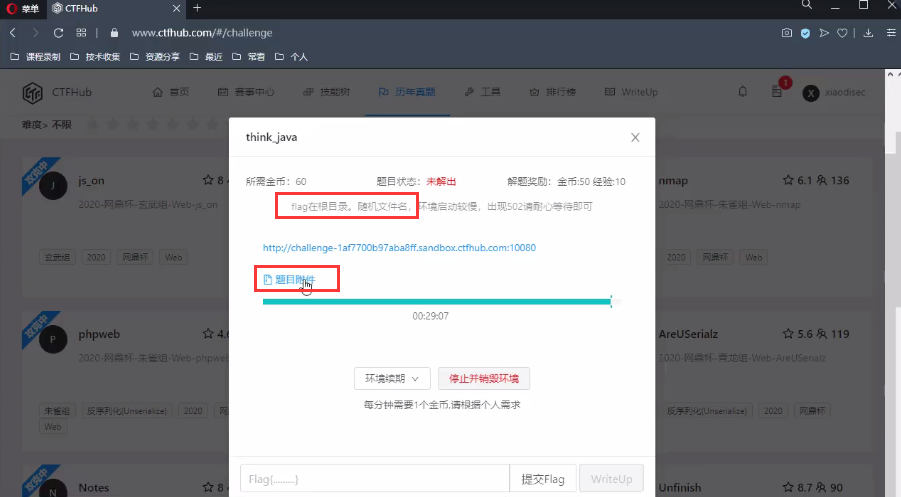
Task: Download the 题目附件 attachment
Action: [289, 279]
